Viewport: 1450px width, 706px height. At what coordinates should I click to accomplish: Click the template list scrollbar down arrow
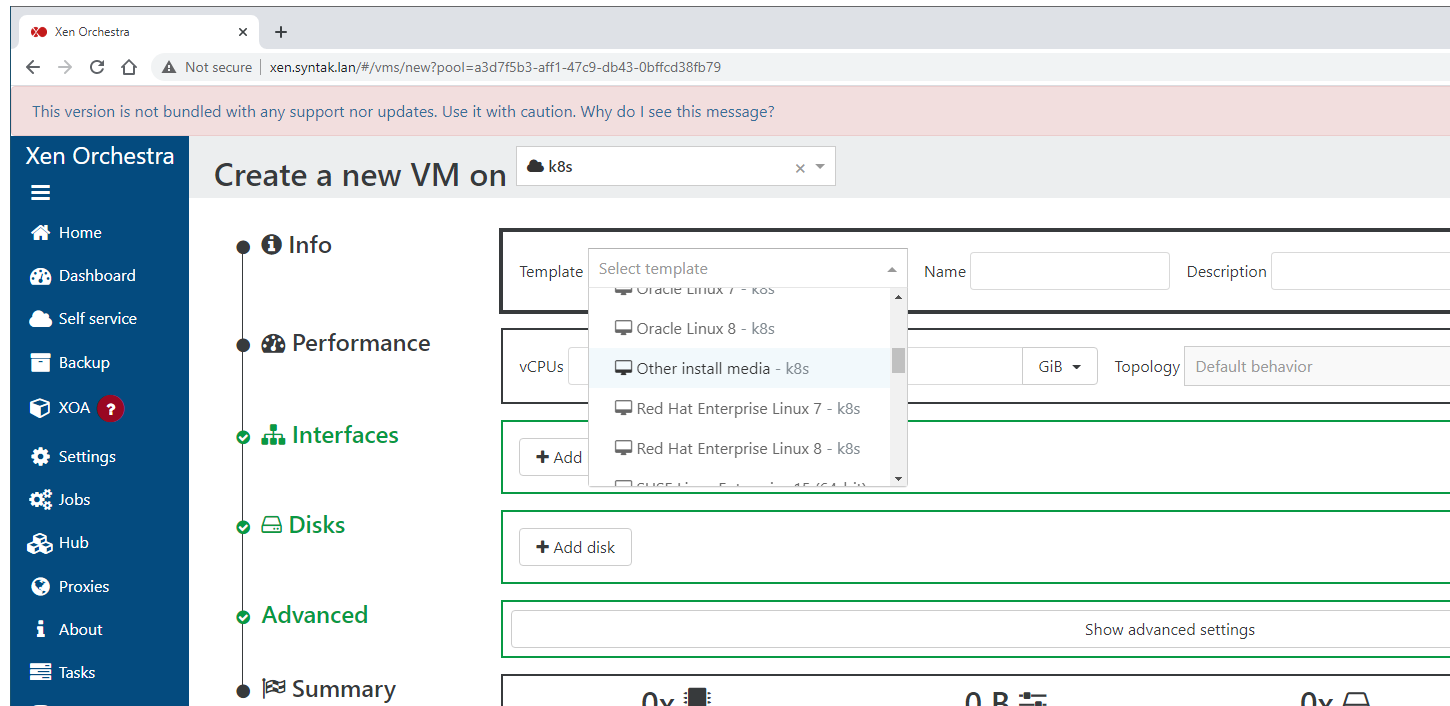pyautogui.click(x=898, y=479)
